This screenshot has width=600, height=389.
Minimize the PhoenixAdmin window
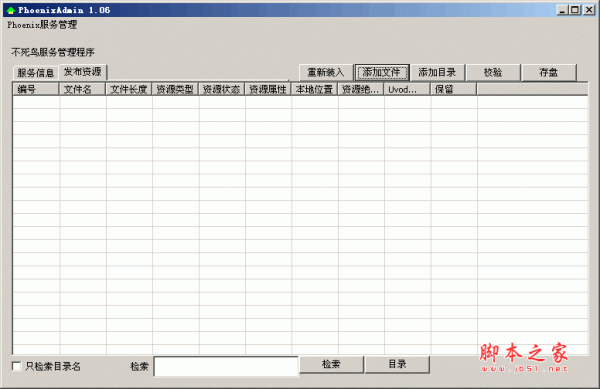562,10
